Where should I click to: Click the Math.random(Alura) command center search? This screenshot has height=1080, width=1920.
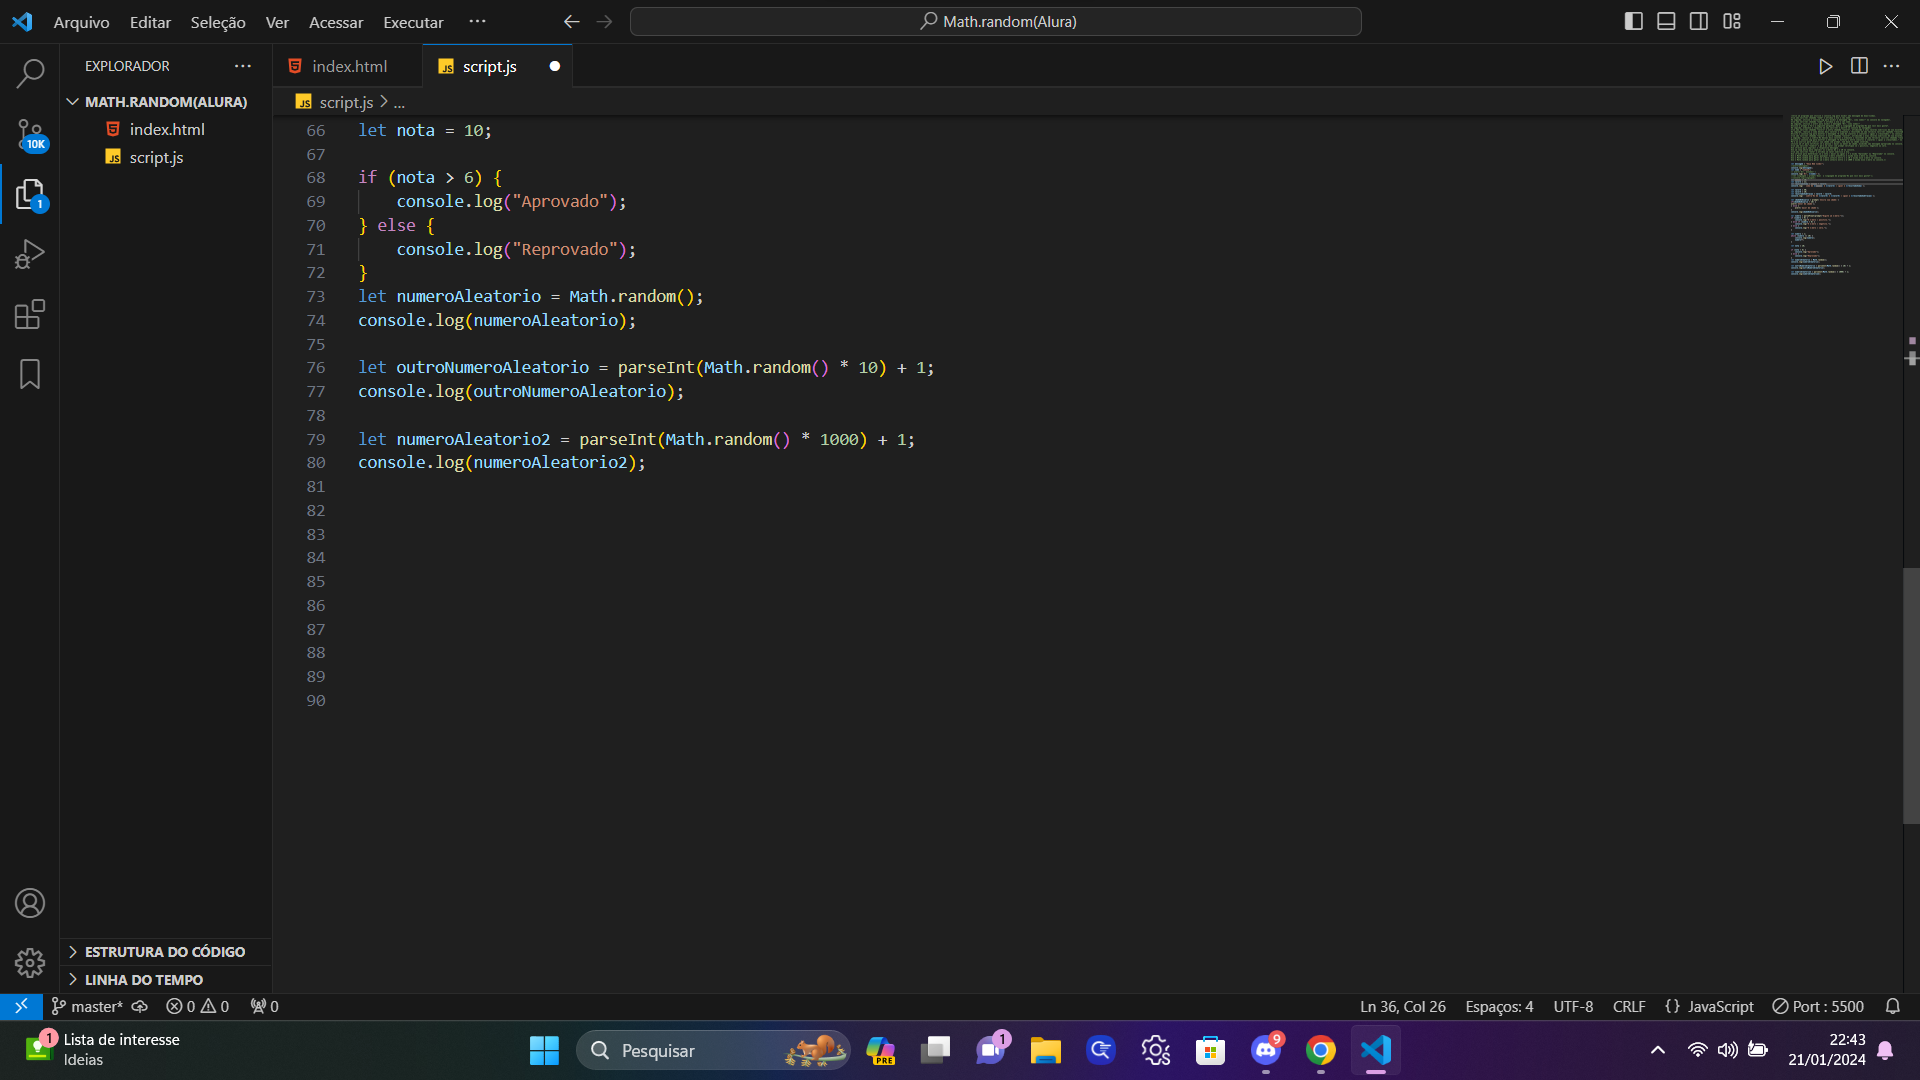coord(996,21)
